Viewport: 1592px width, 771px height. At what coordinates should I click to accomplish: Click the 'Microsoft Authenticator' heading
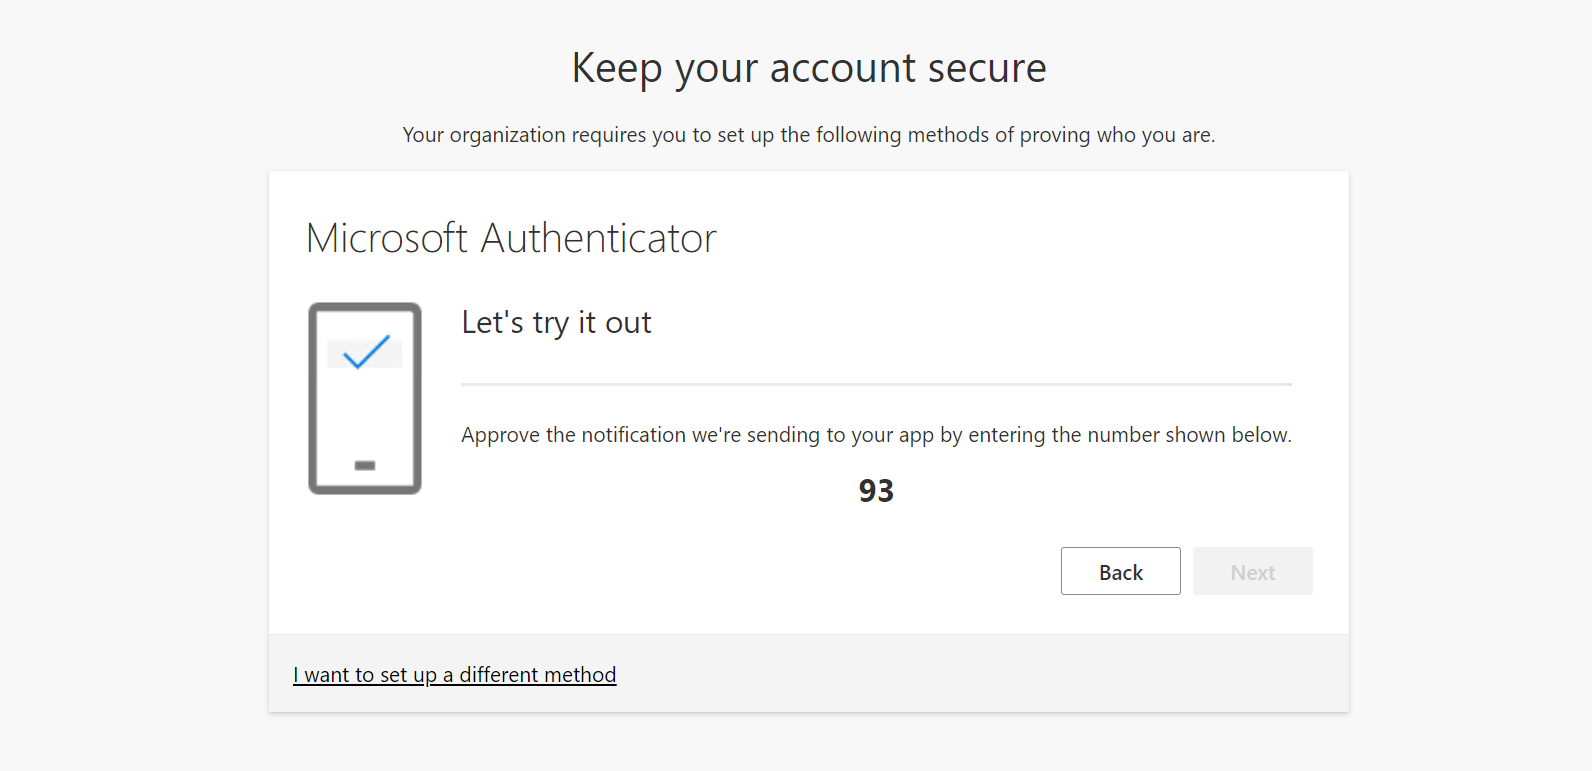coord(511,238)
